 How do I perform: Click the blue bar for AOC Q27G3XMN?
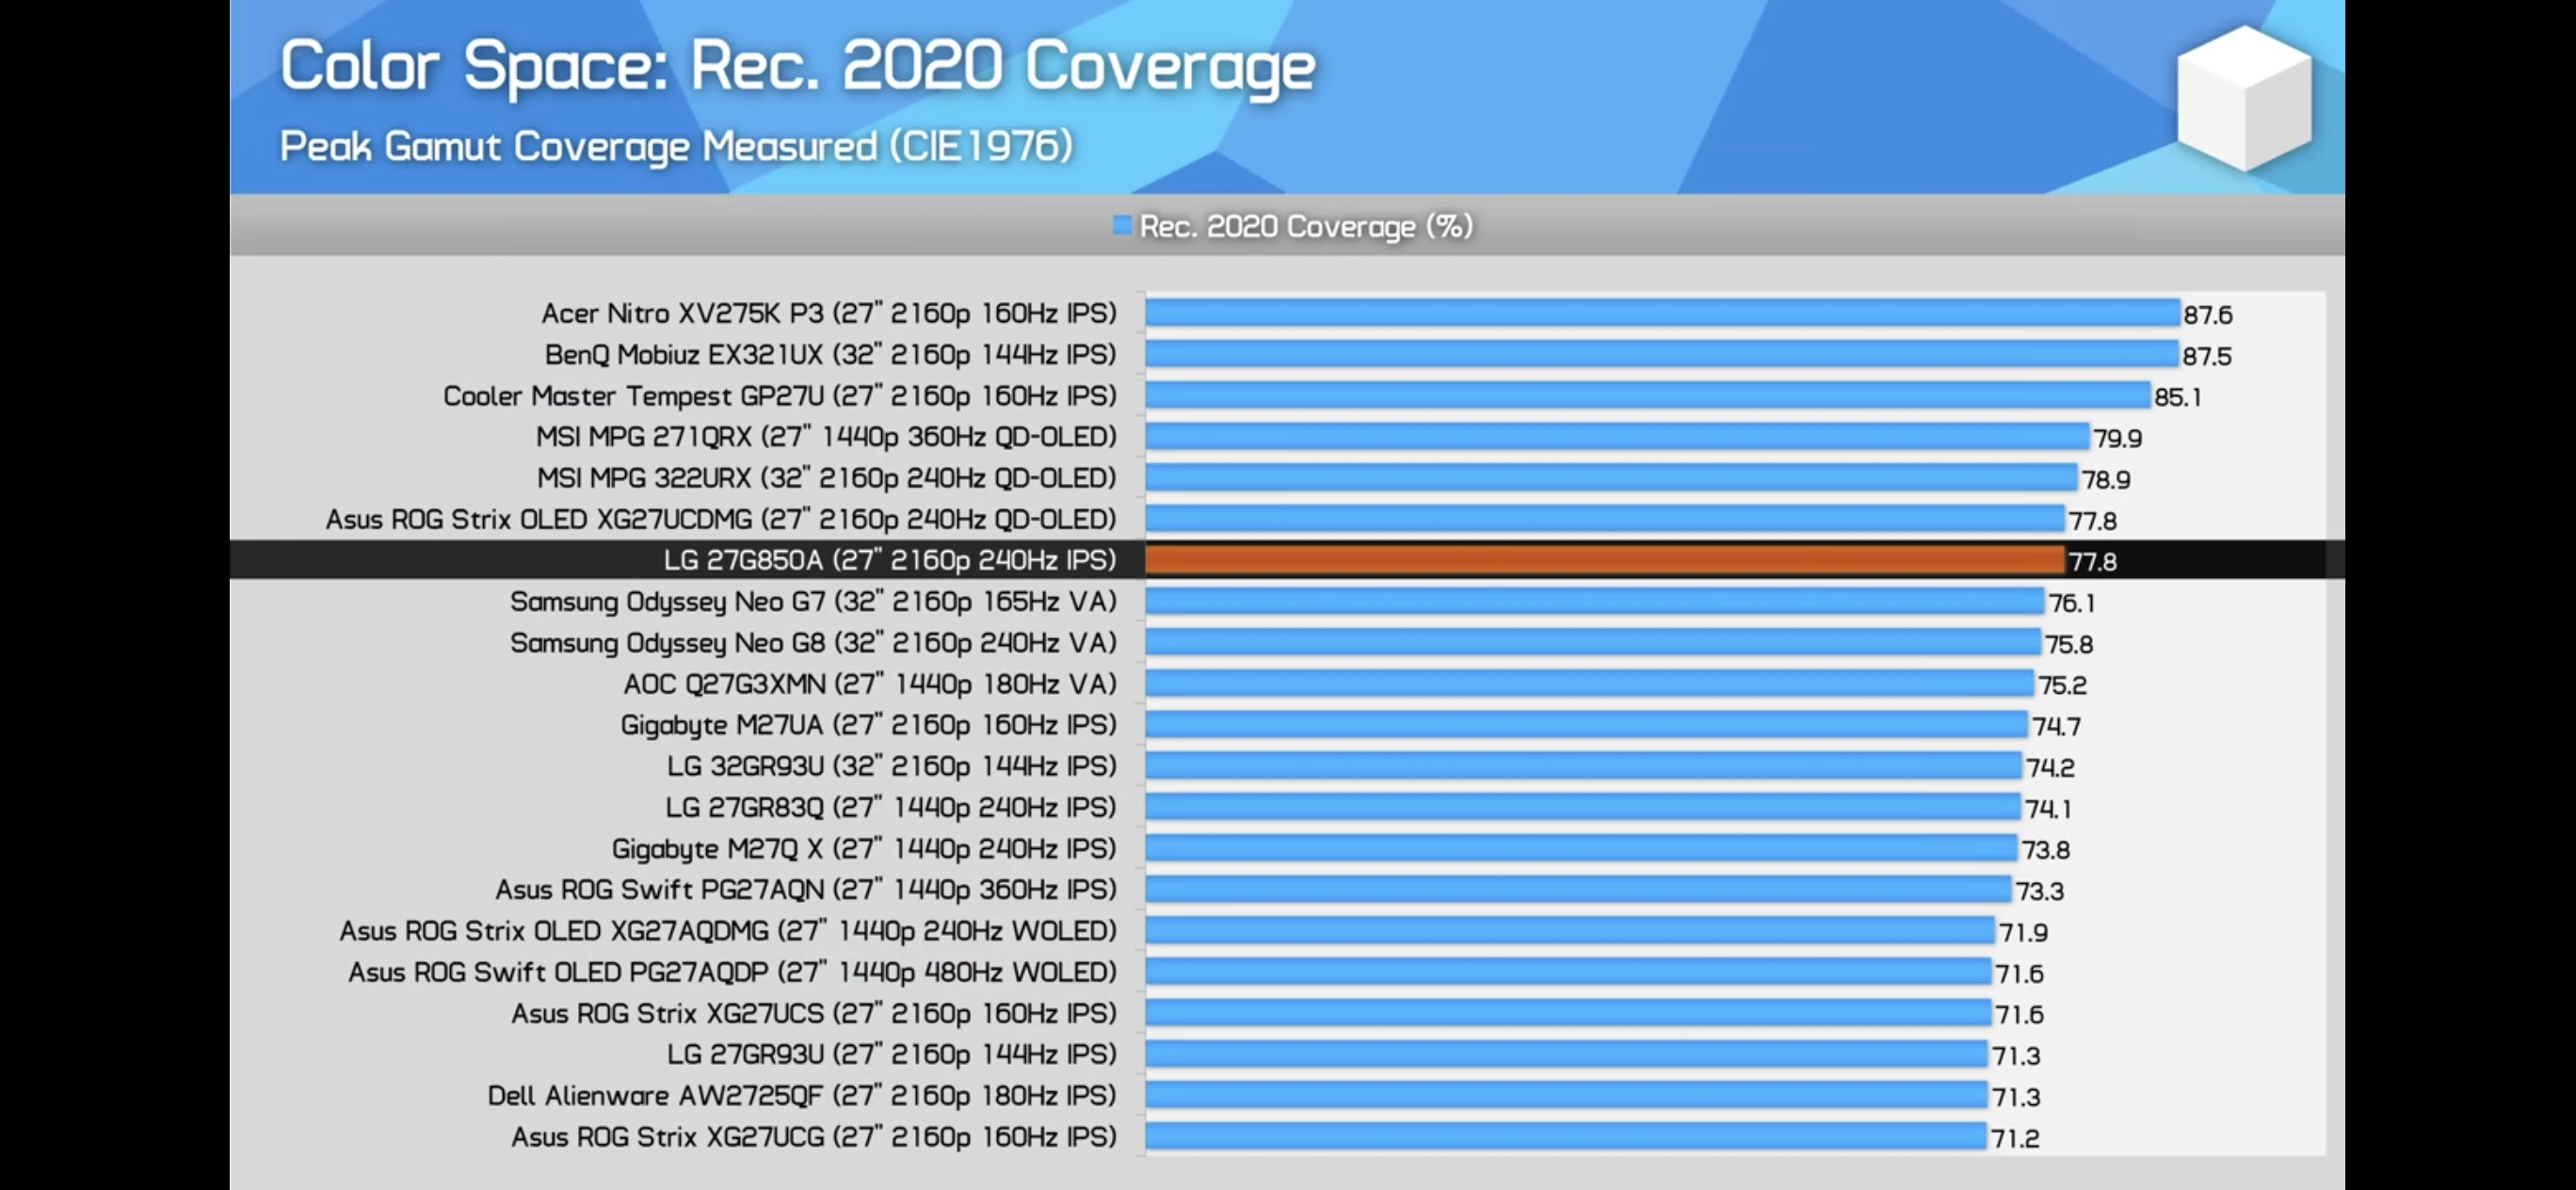[1590, 683]
